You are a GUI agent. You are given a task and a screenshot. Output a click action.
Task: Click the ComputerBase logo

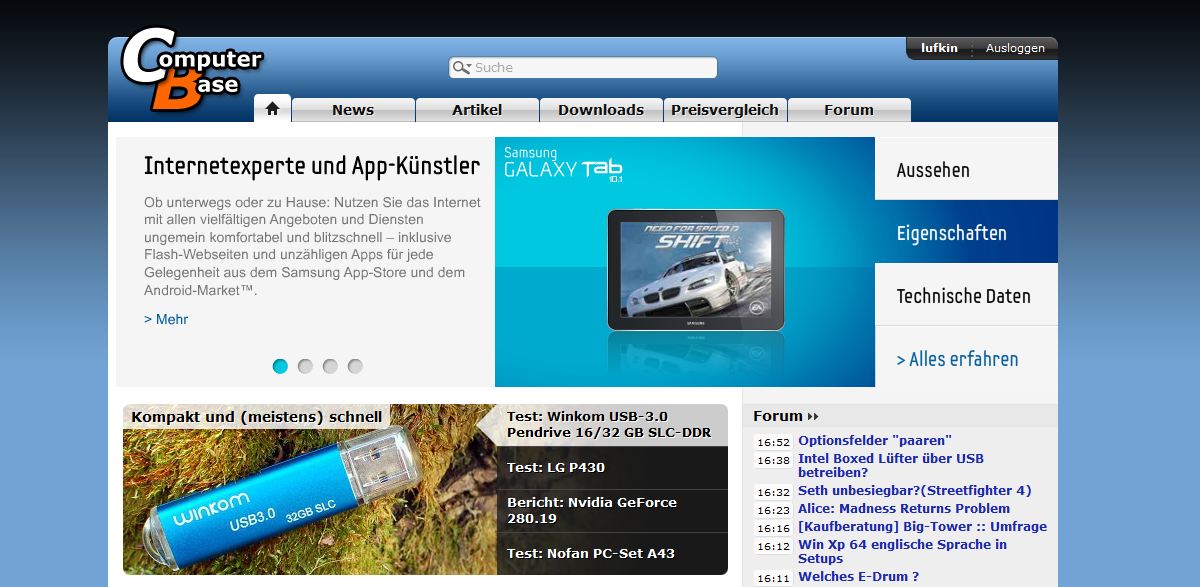191,68
